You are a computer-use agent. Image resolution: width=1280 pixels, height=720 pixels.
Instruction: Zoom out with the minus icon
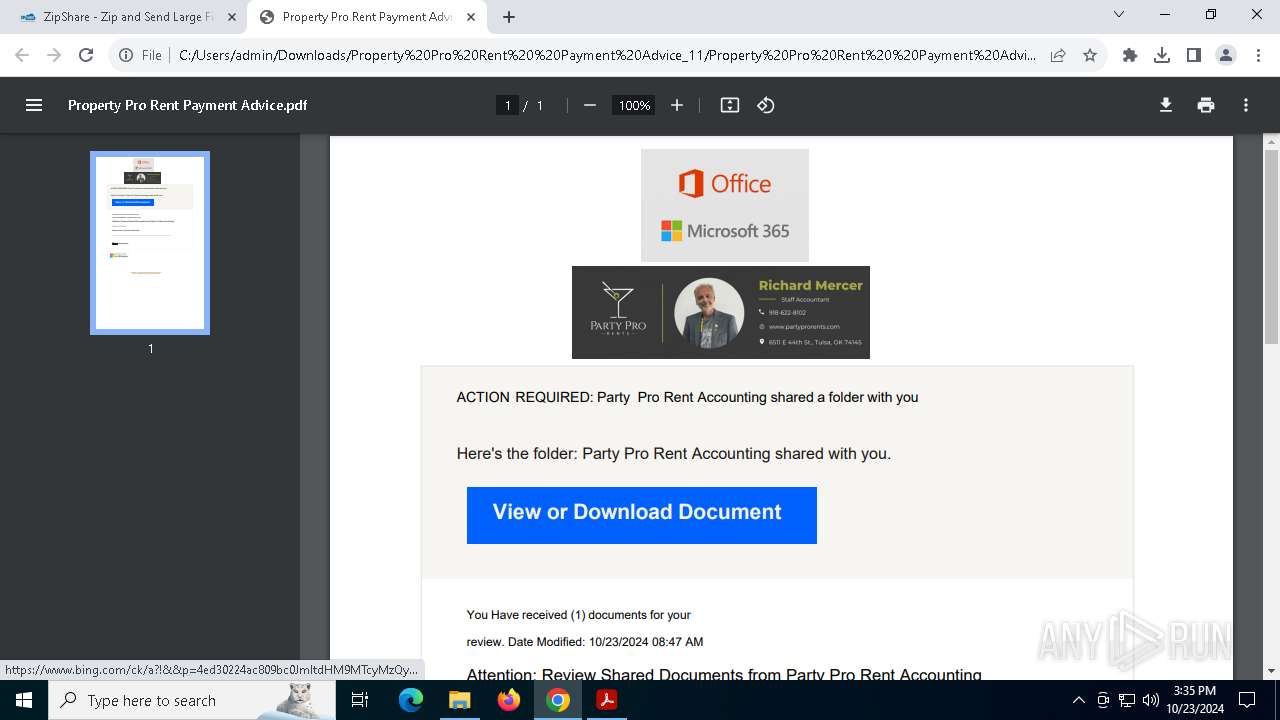(590, 105)
